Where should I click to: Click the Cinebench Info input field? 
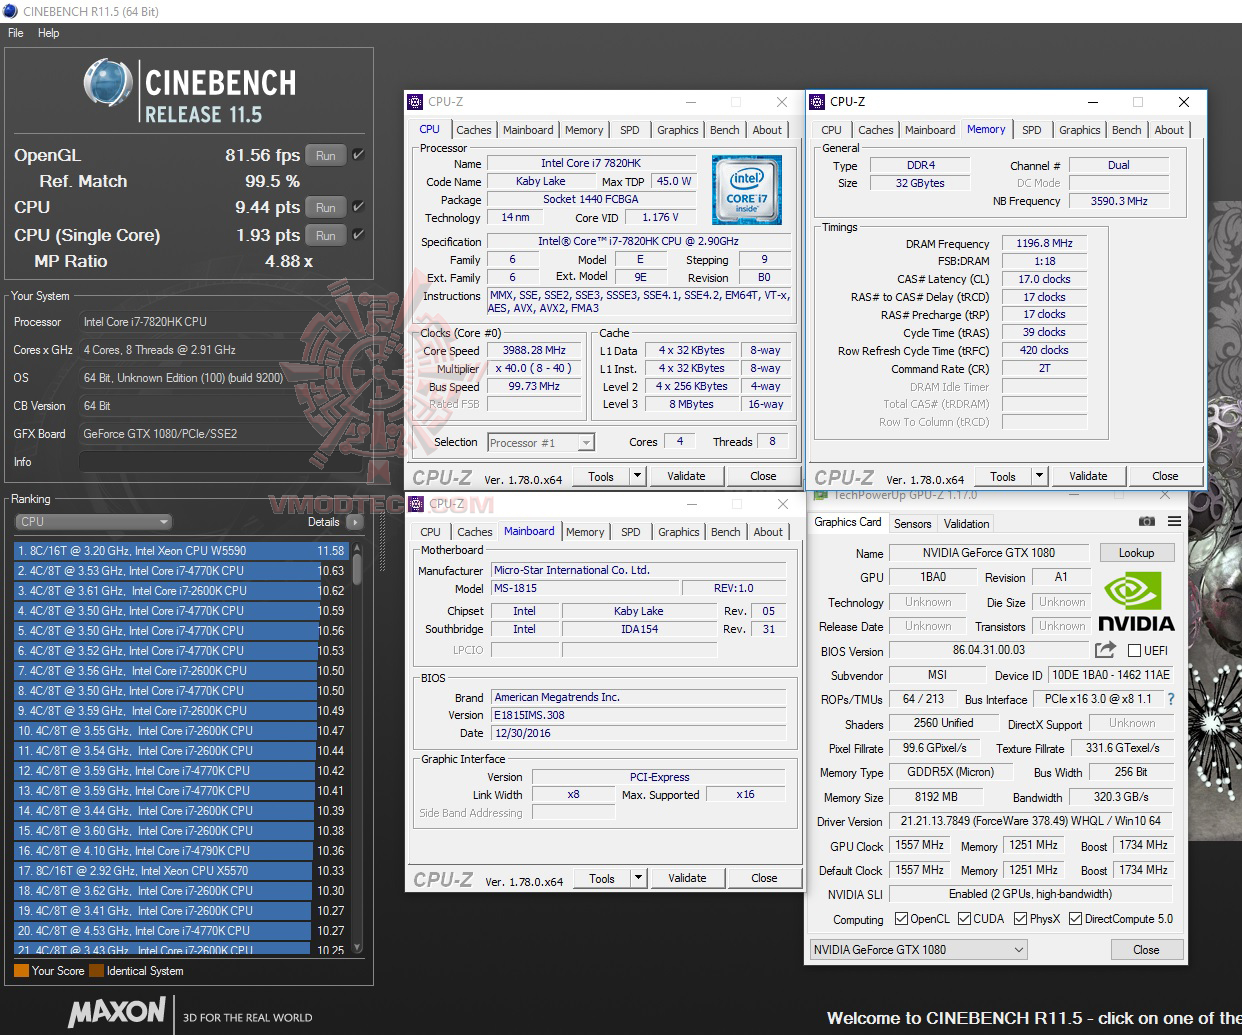220,462
